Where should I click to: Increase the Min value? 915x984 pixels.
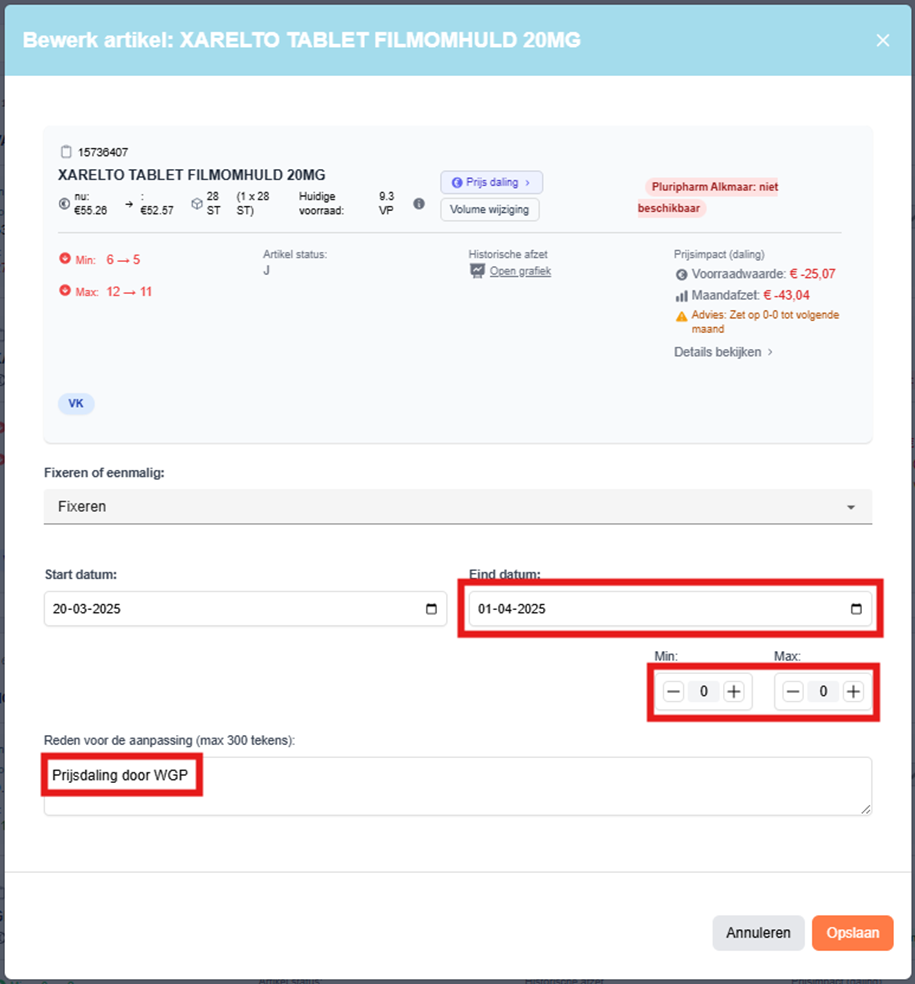click(x=734, y=692)
